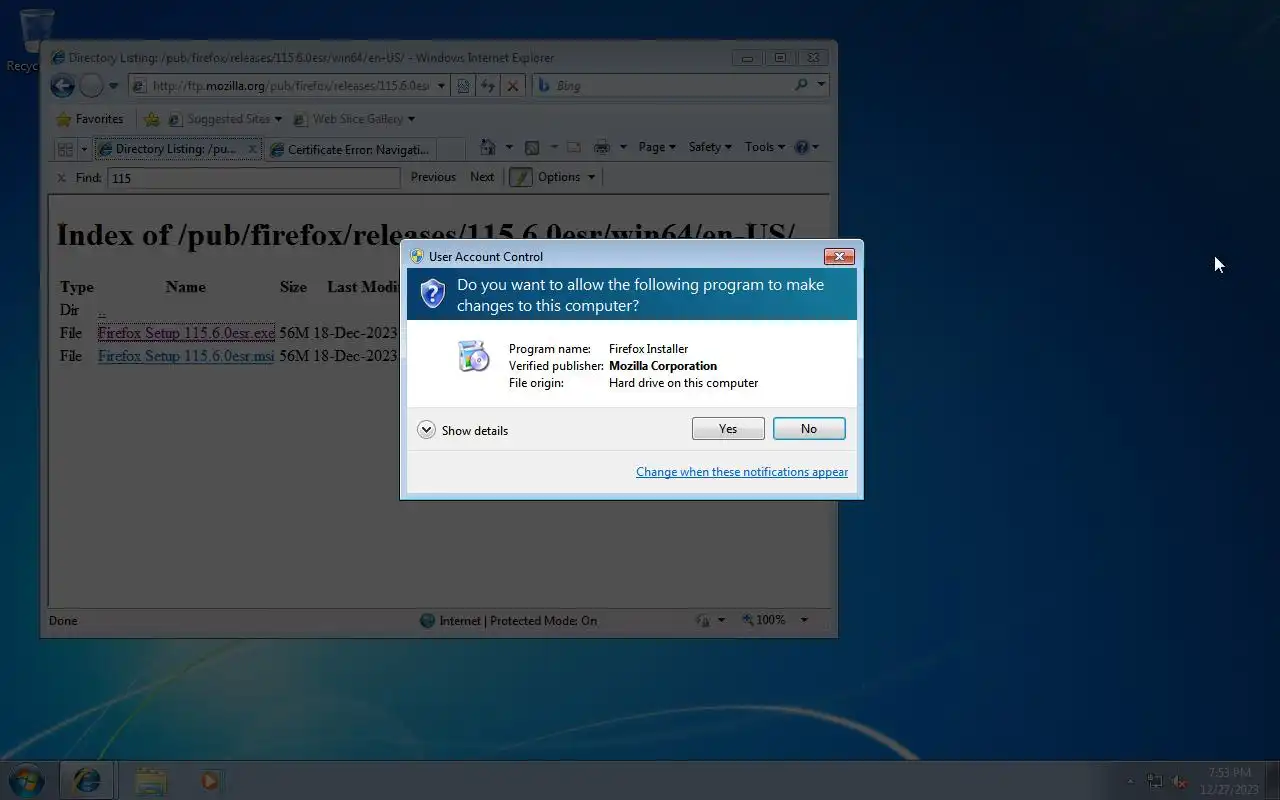Toggle the highlight all matches pen icon

(520, 177)
